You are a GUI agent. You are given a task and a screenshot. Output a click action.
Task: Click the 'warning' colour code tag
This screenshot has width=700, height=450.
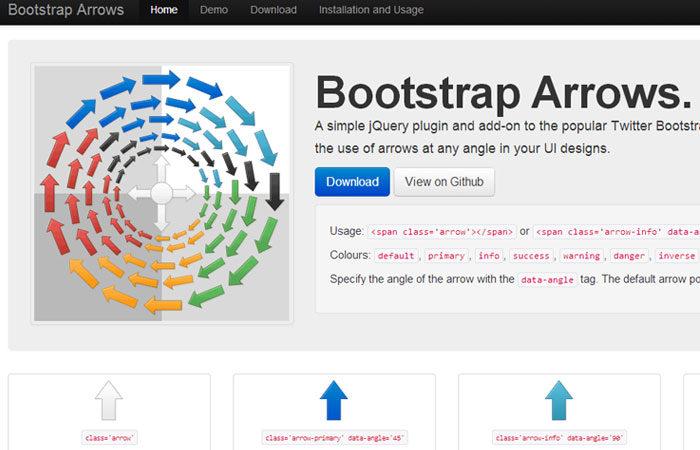pyautogui.click(x=581, y=255)
